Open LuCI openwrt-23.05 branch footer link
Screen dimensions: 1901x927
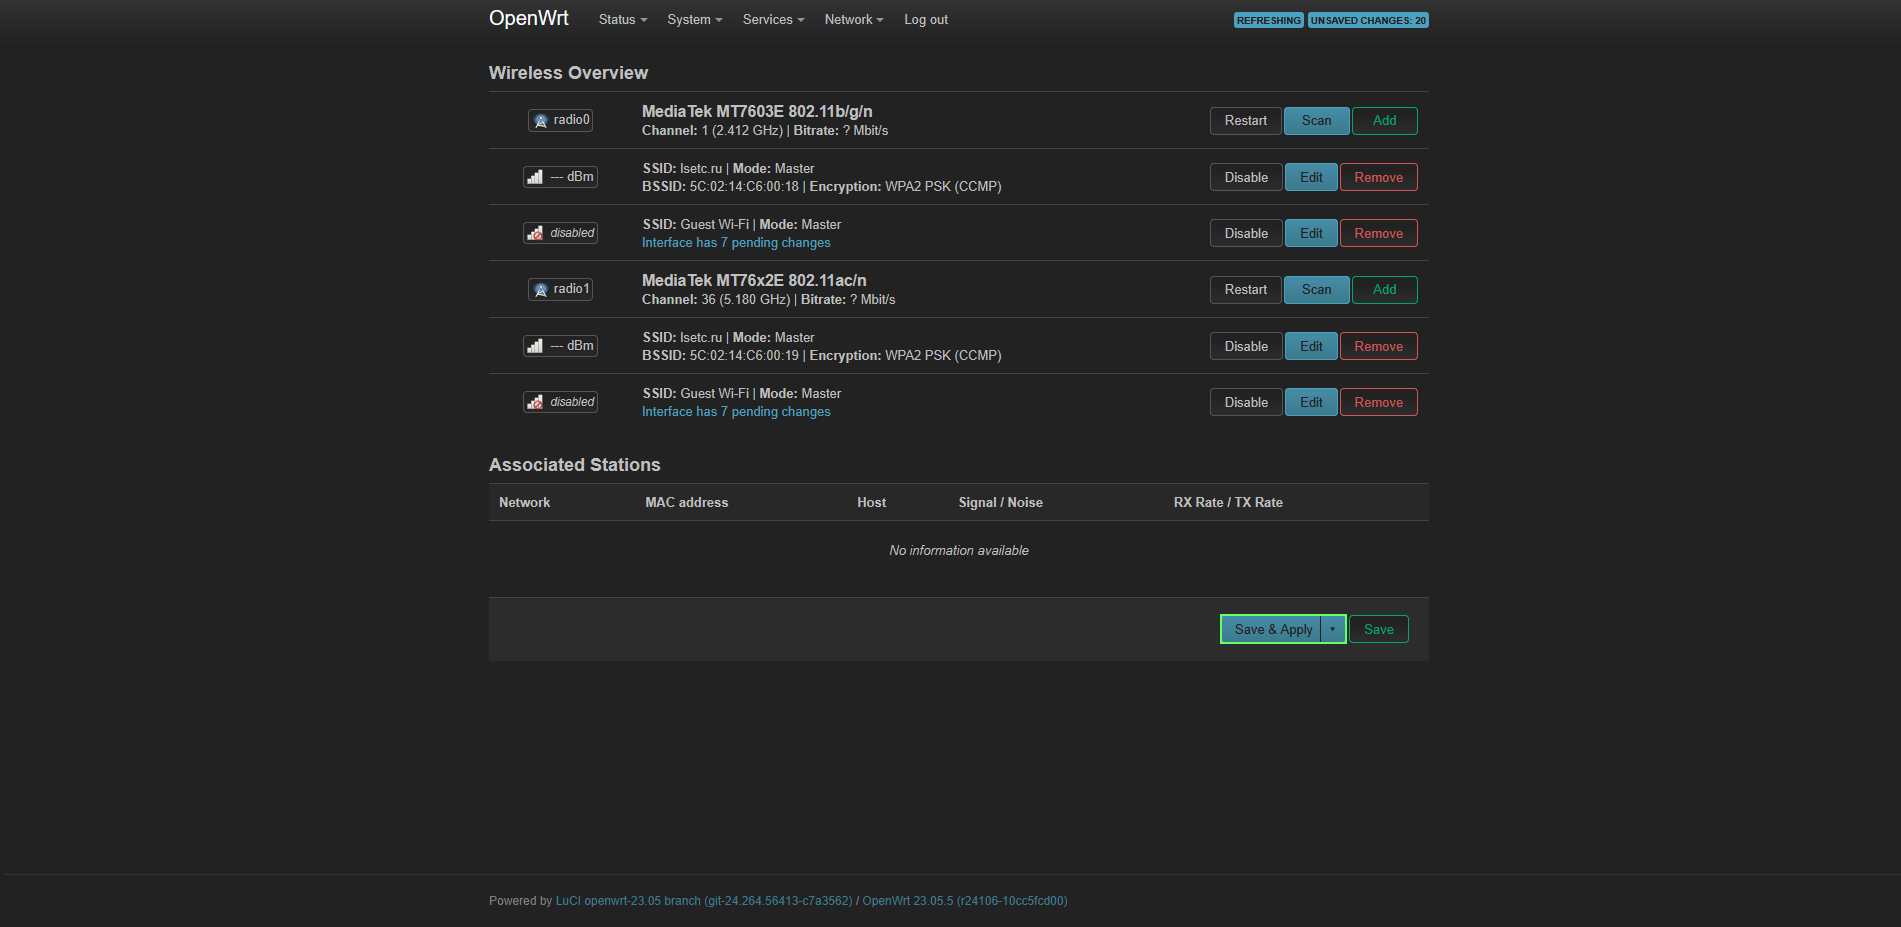click(704, 901)
